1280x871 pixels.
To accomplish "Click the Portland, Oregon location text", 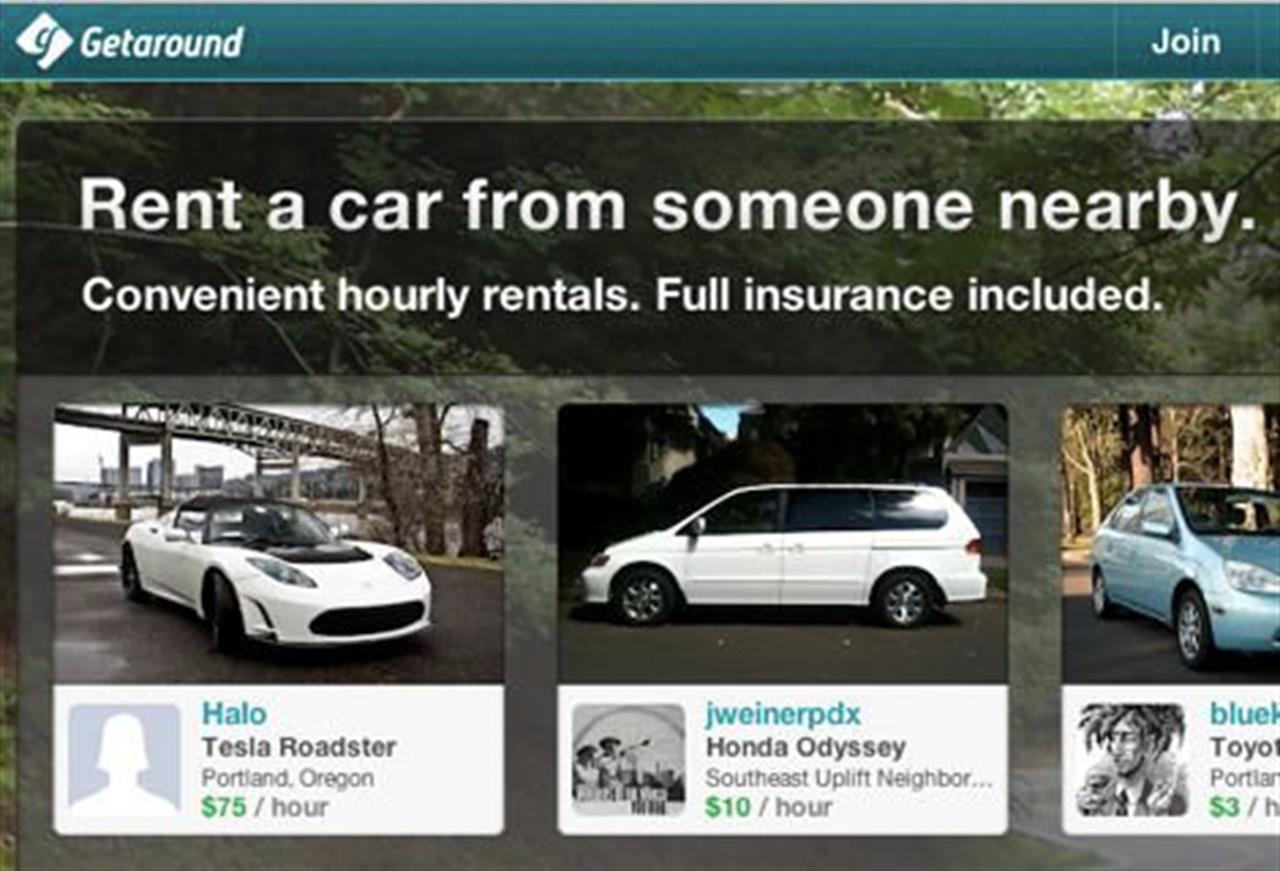I will point(288,778).
